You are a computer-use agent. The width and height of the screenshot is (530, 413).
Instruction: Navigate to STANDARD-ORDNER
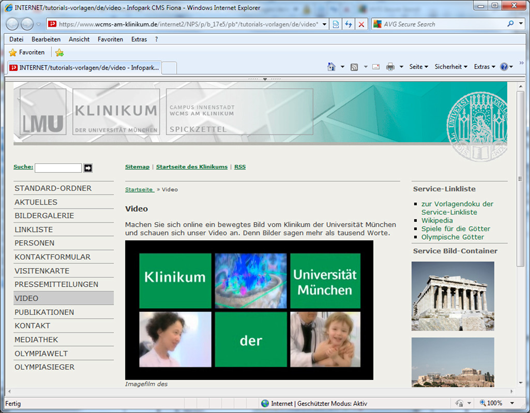64,188
